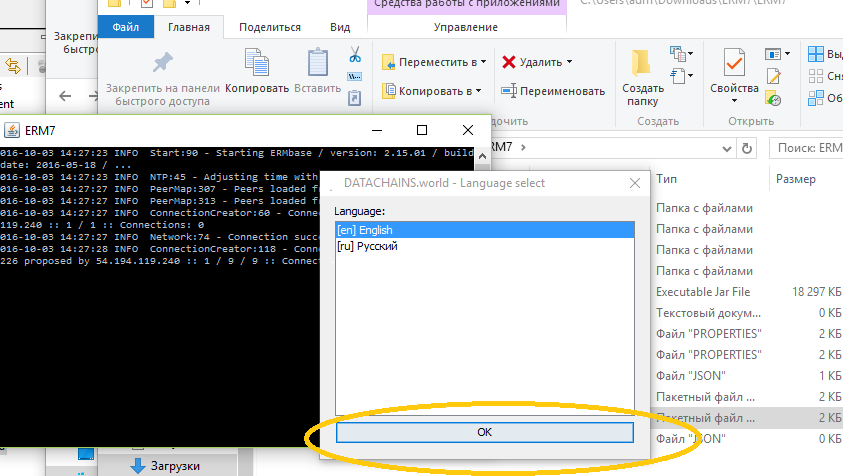Click the Поиск search field
Viewport: 843px width, 476px height.
point(806,148)
